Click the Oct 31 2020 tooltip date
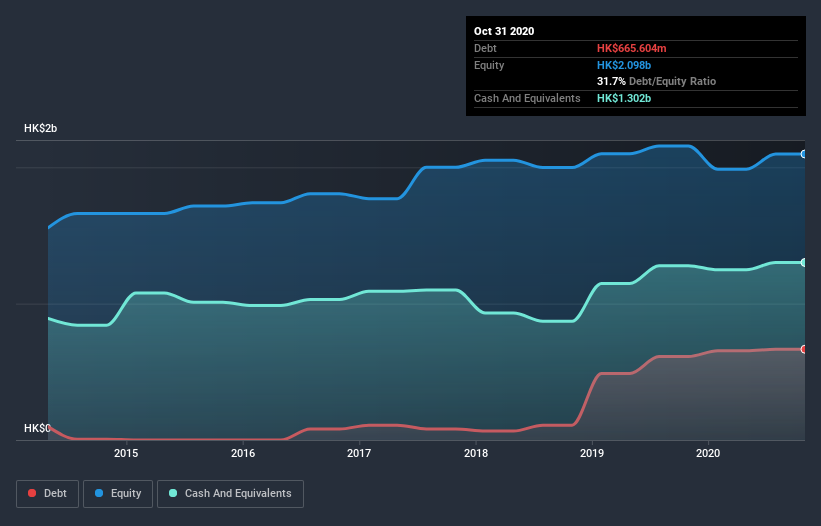Image resolution: width=821 pixels, height=526 pixels. (504, 31)
